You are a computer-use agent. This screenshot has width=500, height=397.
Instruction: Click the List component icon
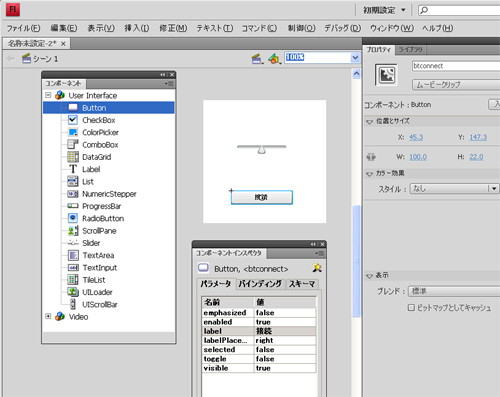tap(73, 181)
